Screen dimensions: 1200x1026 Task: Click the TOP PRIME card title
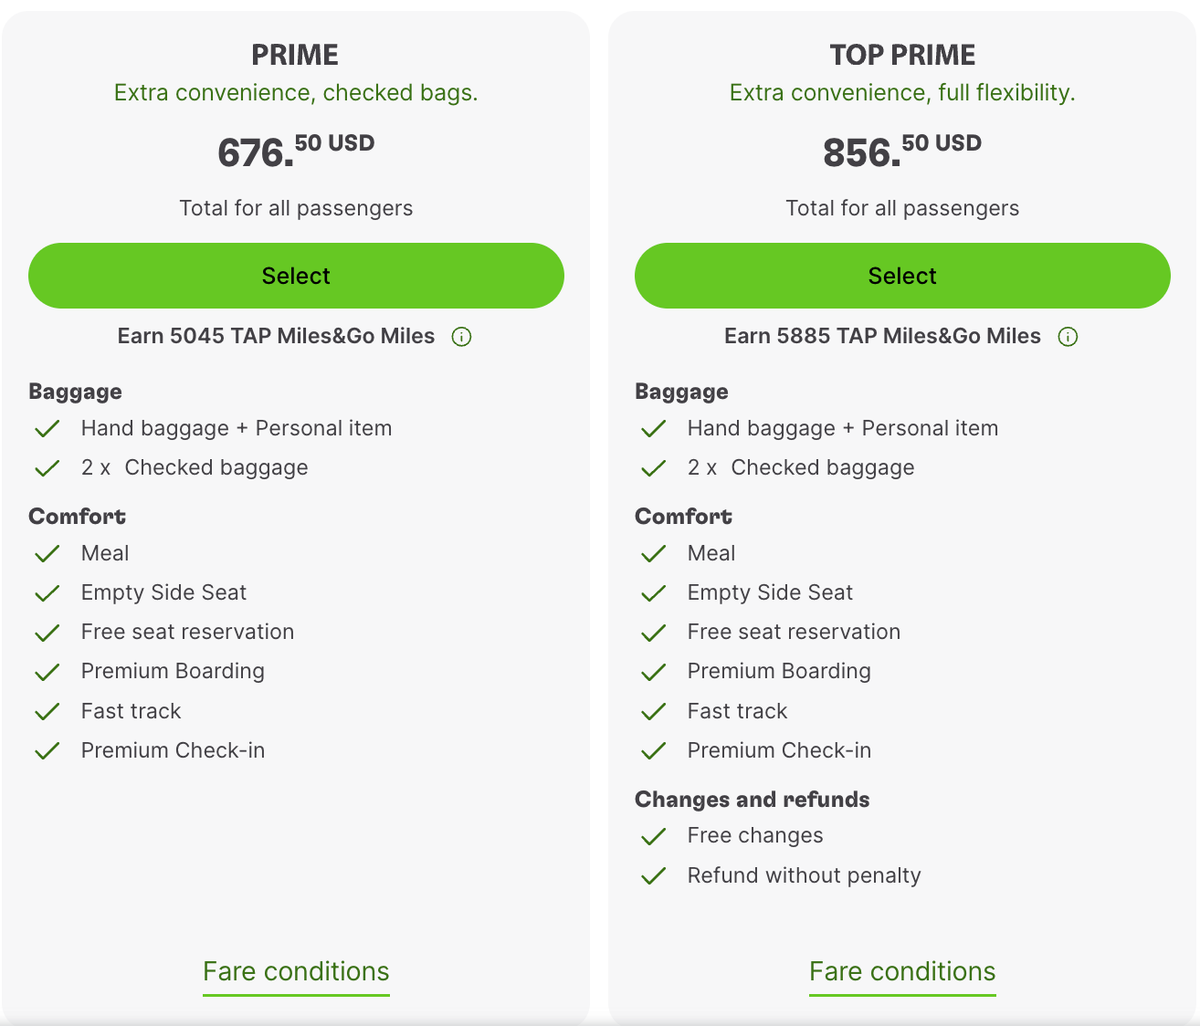902,55
